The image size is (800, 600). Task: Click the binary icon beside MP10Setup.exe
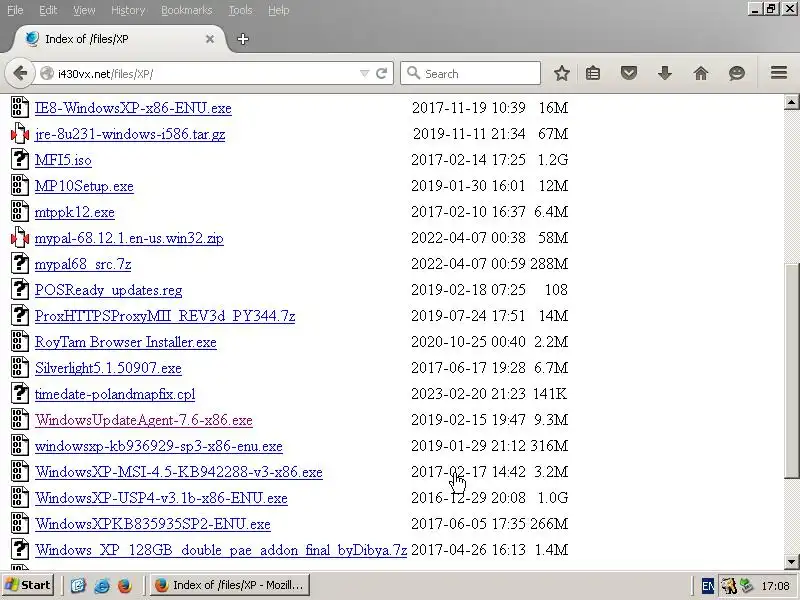pyautogui.click(x=19, y=185)
